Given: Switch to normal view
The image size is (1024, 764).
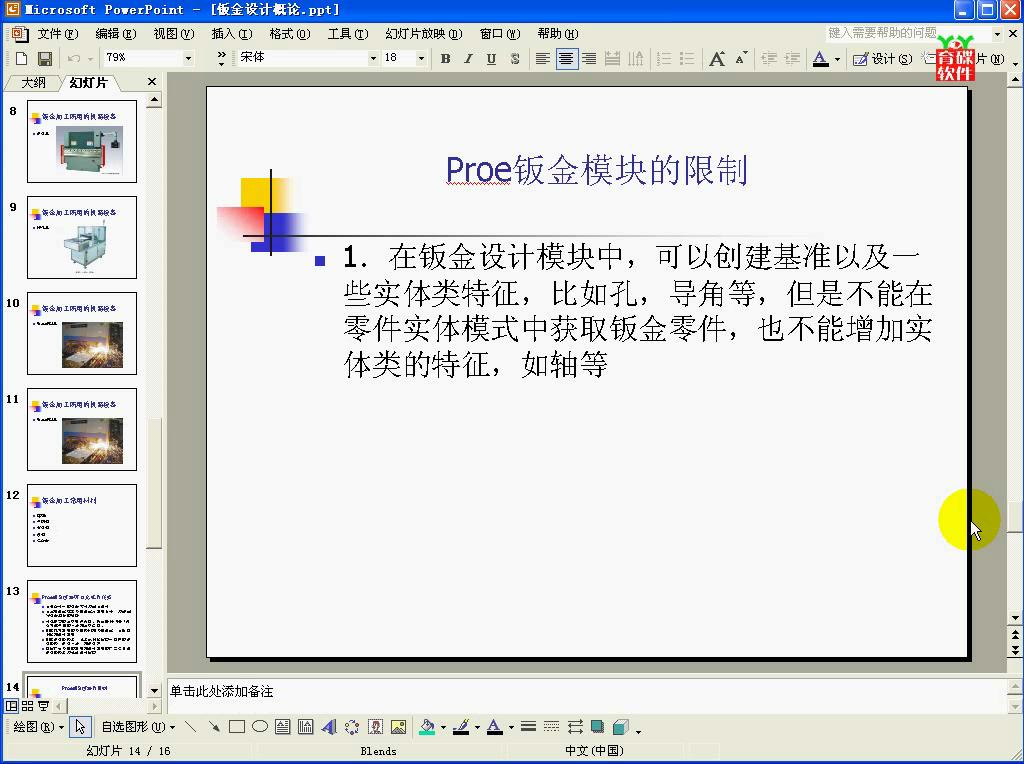Looking at the screenshot, I should tap(12, 706).
